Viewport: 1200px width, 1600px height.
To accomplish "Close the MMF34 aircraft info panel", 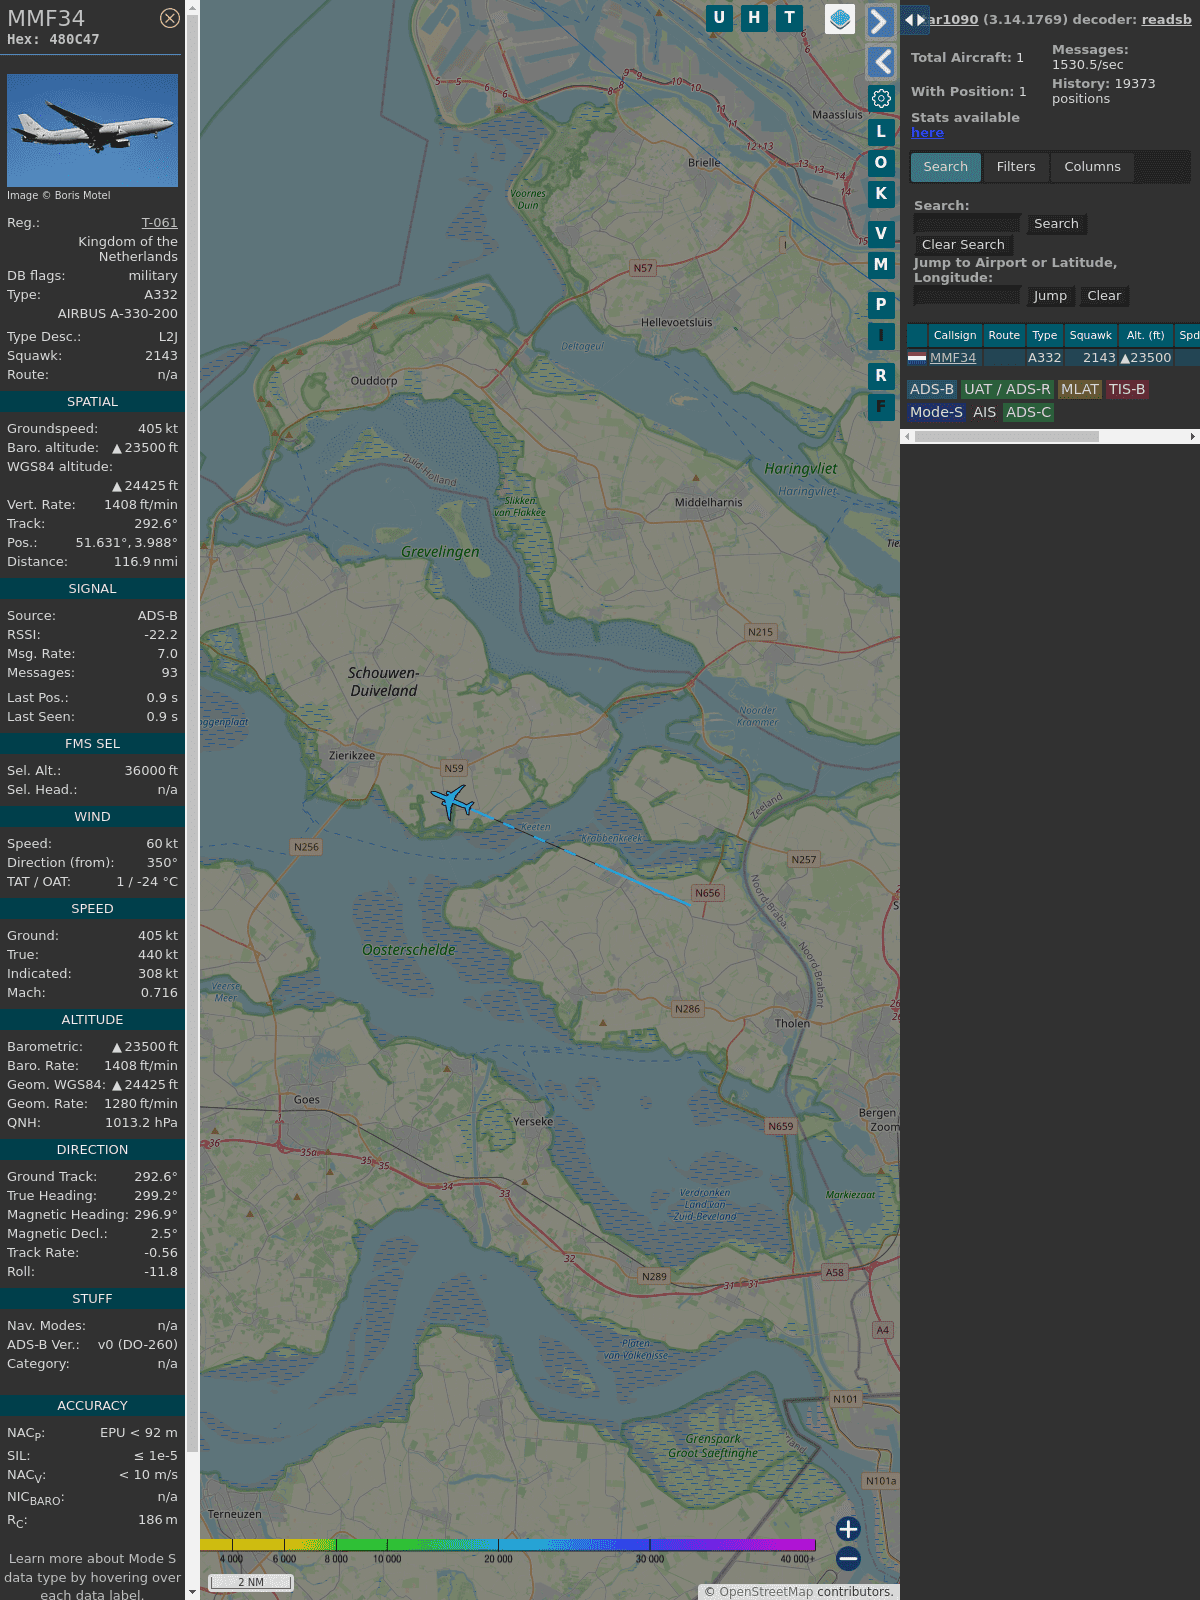I will (170, 18).
